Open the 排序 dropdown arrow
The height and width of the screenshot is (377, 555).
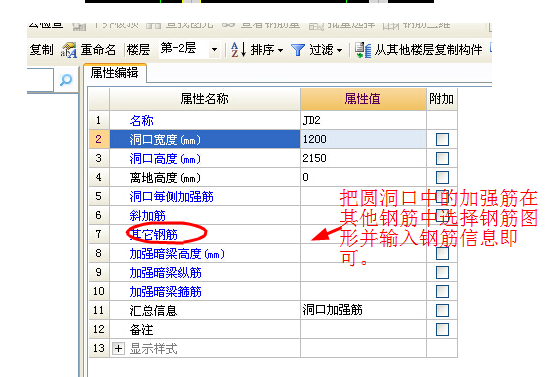(x=280, y=51)
